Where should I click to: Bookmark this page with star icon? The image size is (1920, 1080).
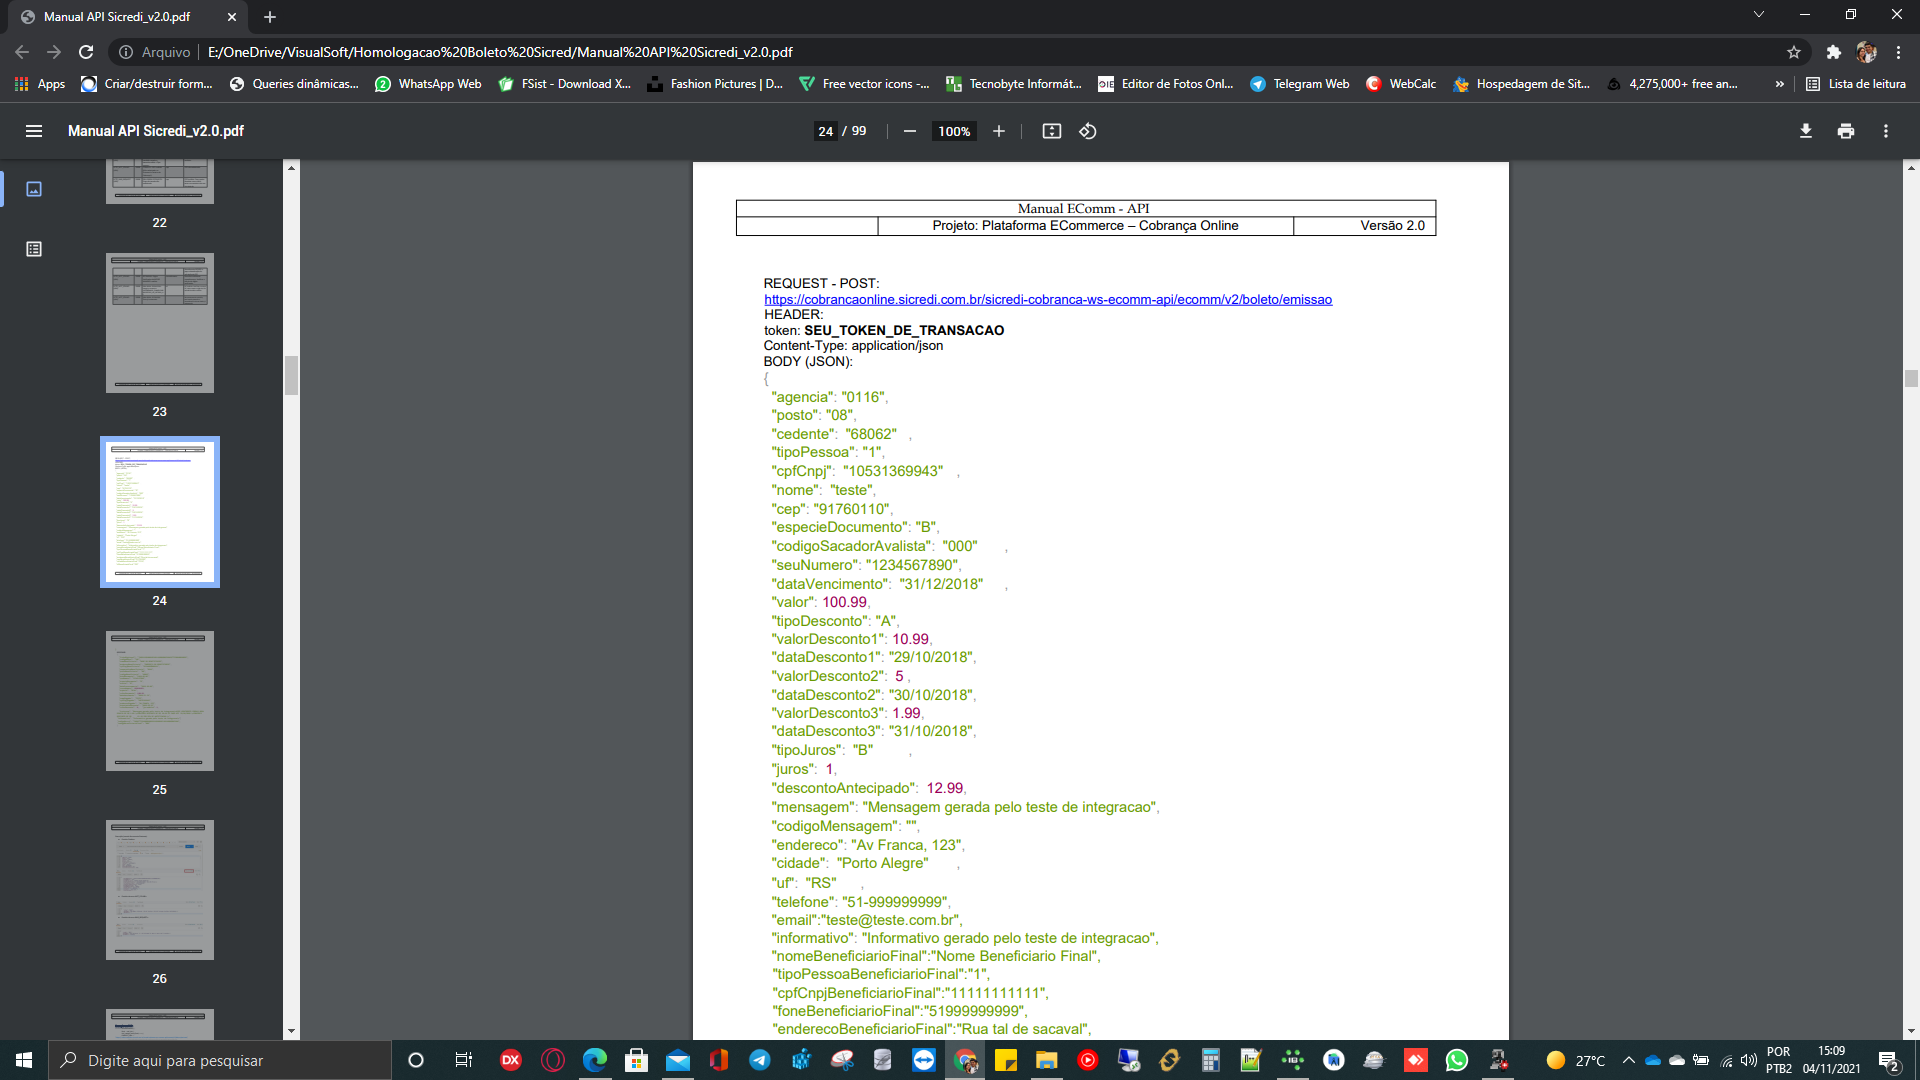tap(1794, 52)
